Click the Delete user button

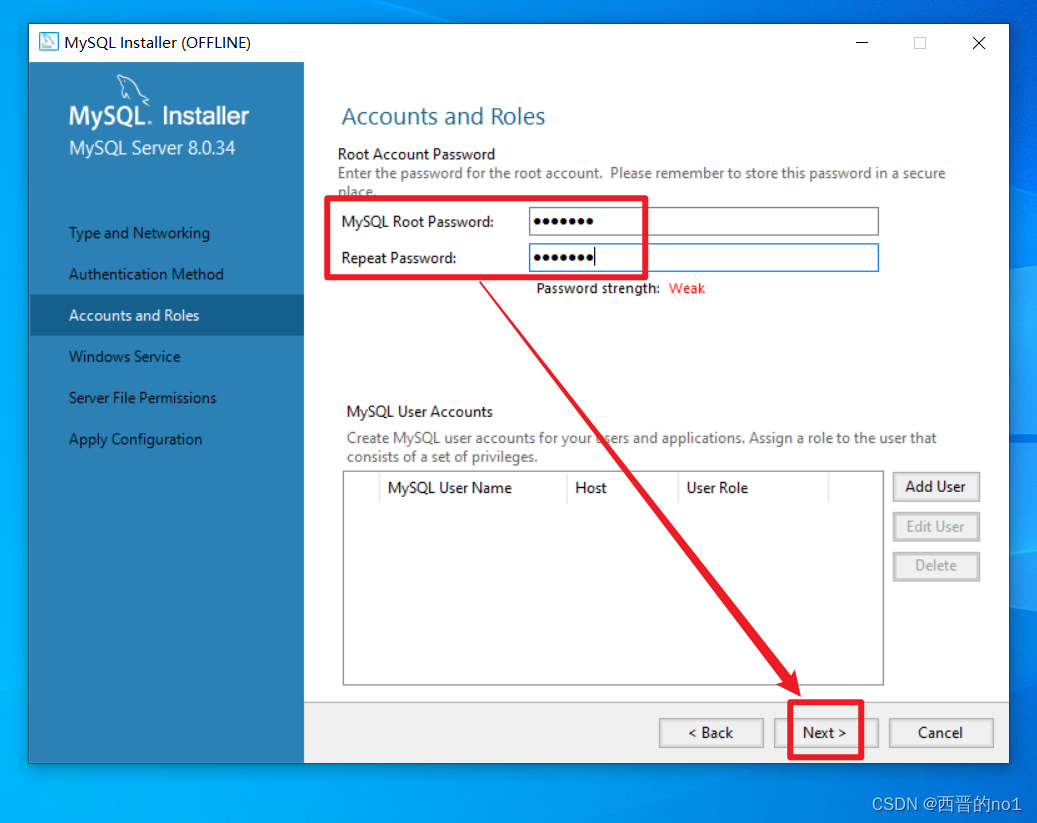coord(935,566)
